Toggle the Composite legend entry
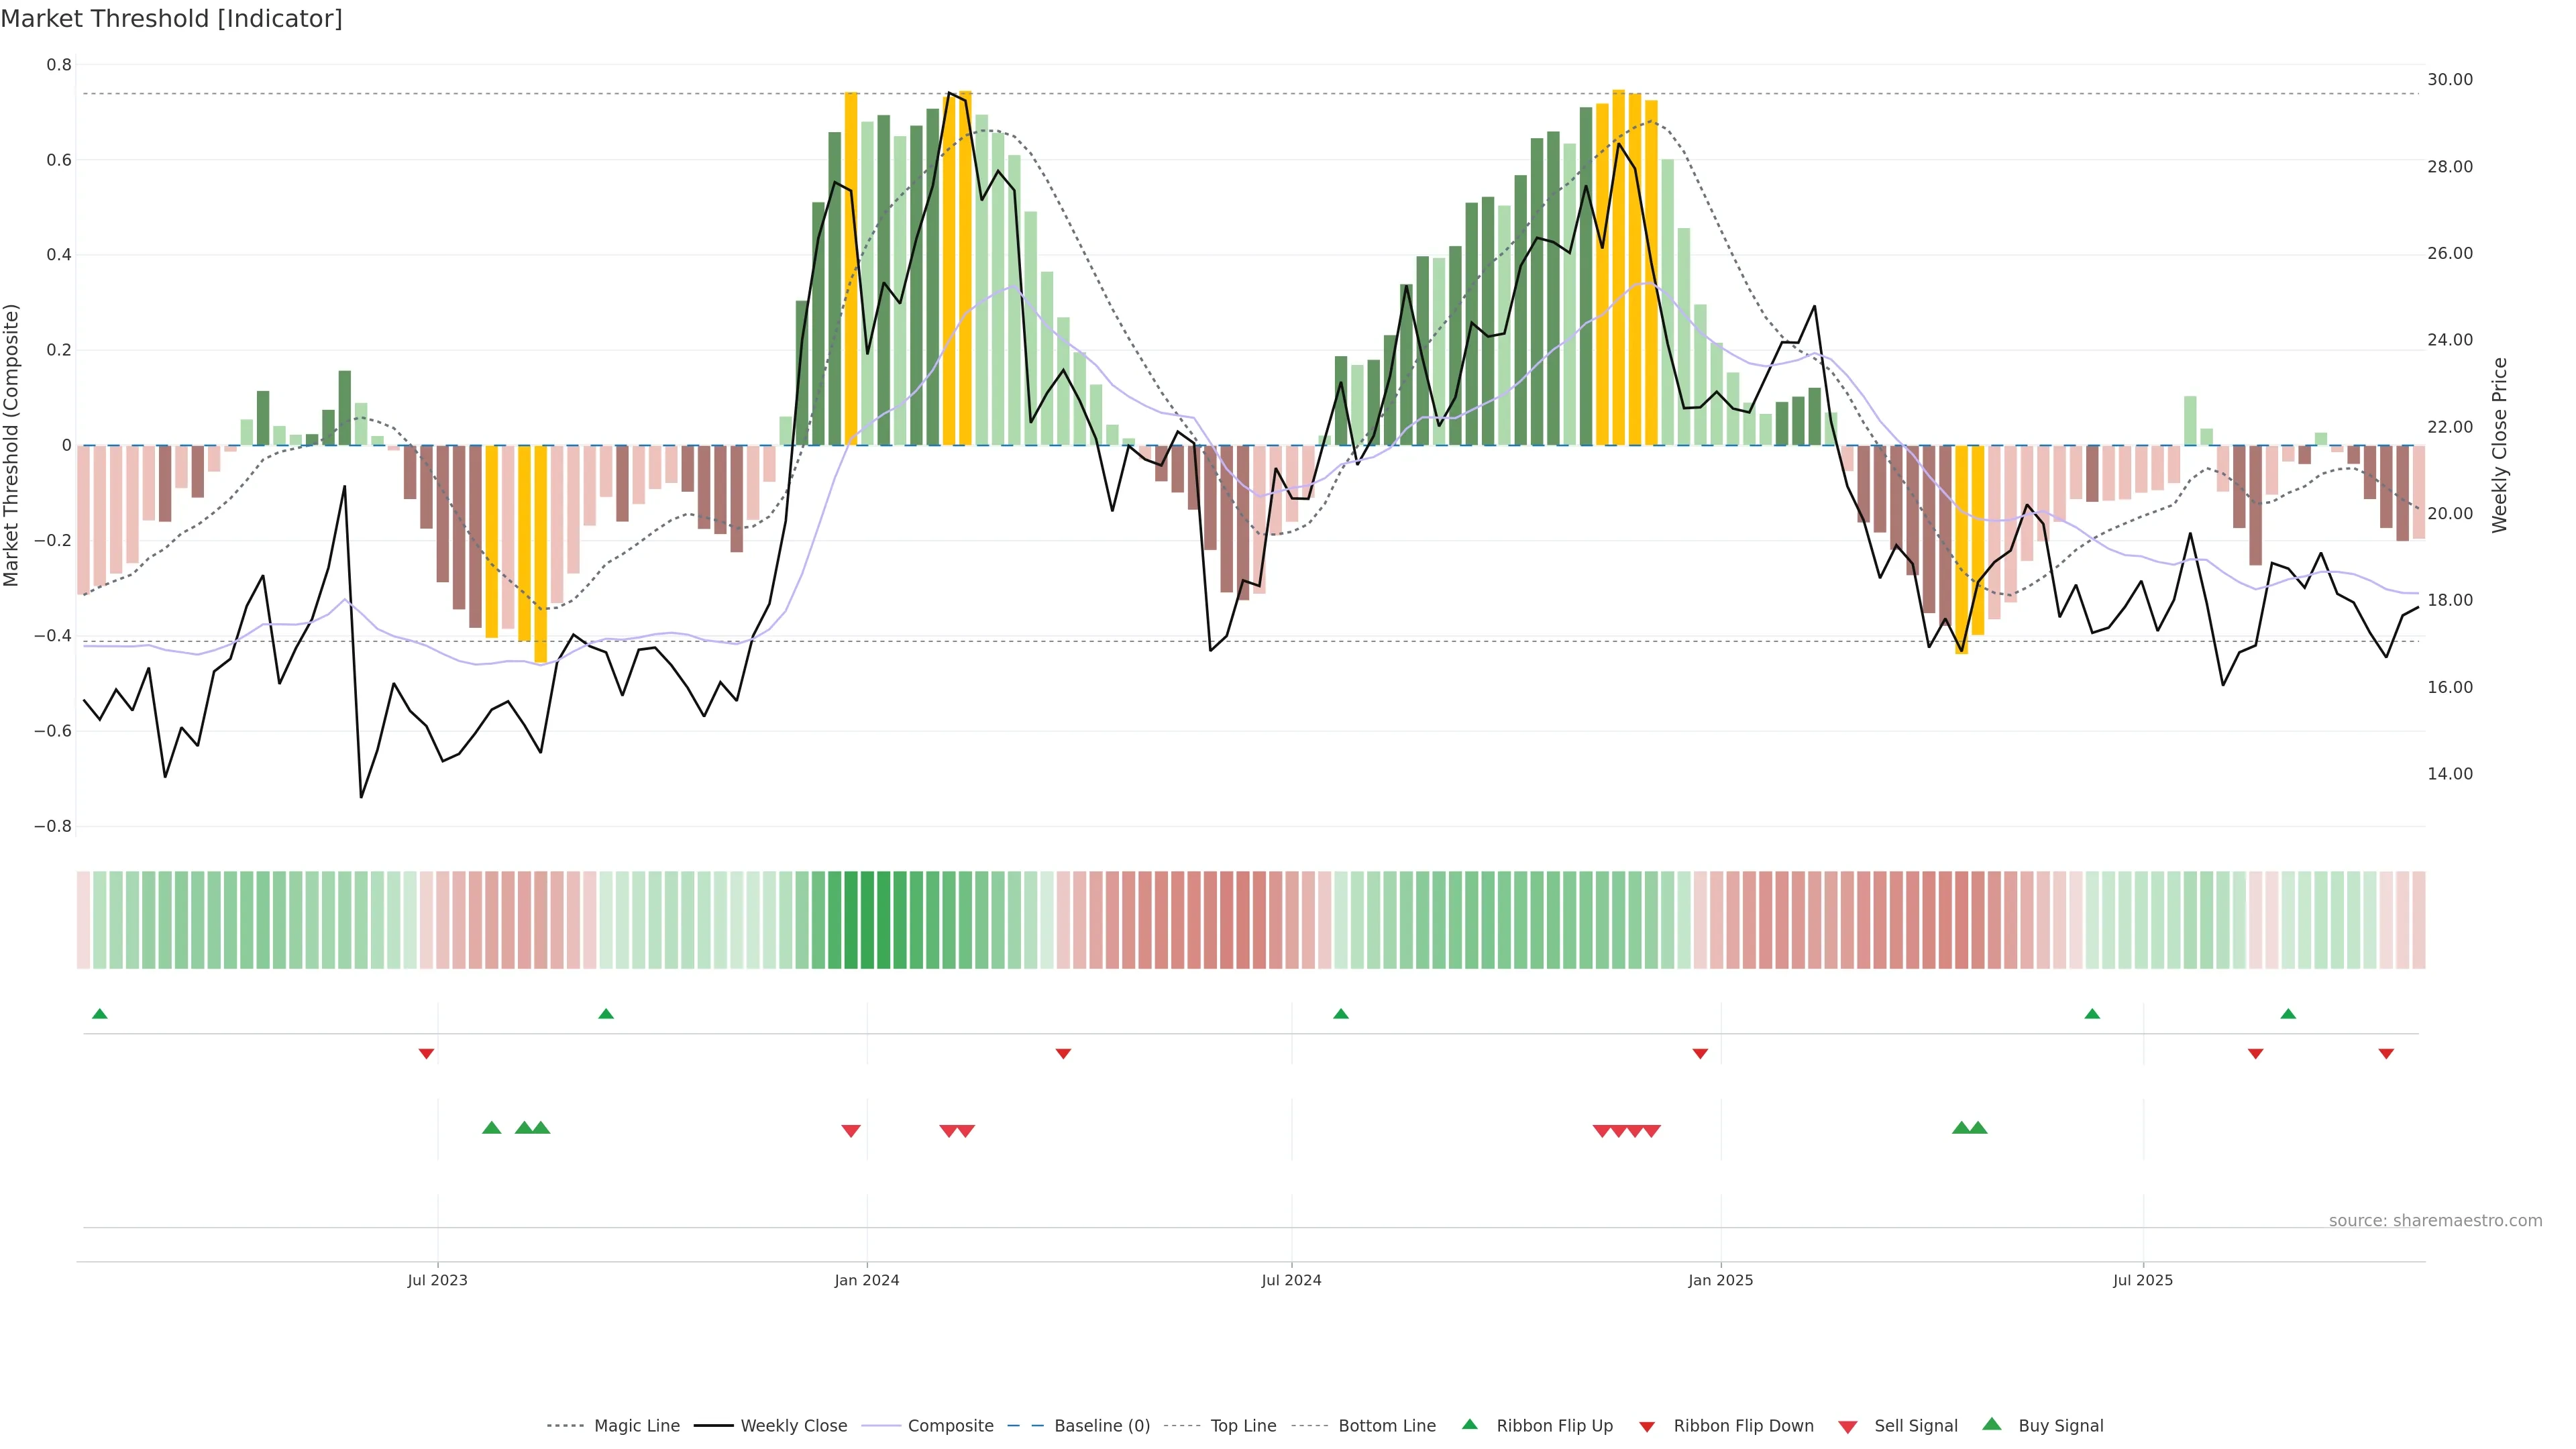Screen dimensions: 2576x1449 coord(950,1426)
